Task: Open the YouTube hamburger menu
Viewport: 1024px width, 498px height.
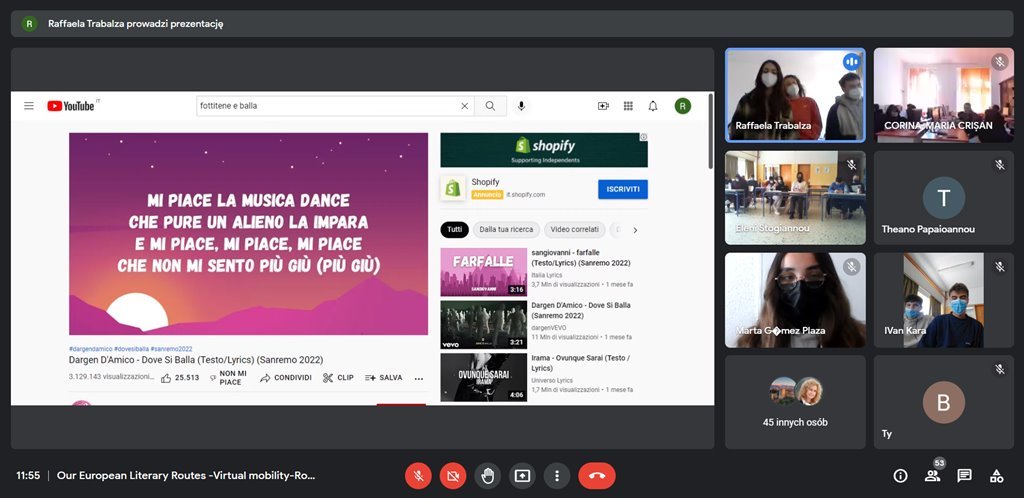Action: tap(29, 106)
